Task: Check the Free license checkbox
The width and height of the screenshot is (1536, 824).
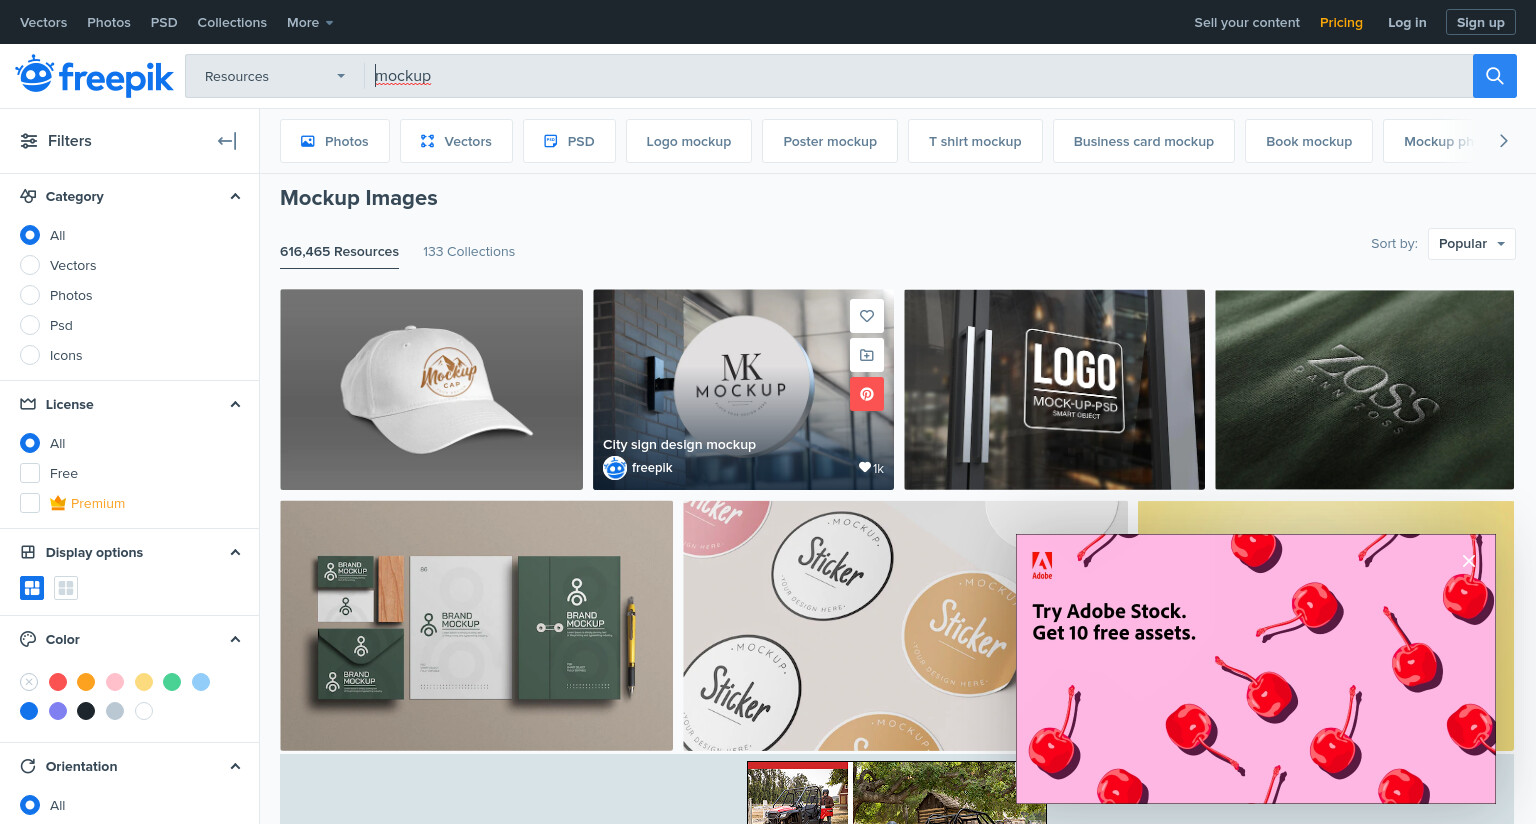Action: click(x=30, y=473)
